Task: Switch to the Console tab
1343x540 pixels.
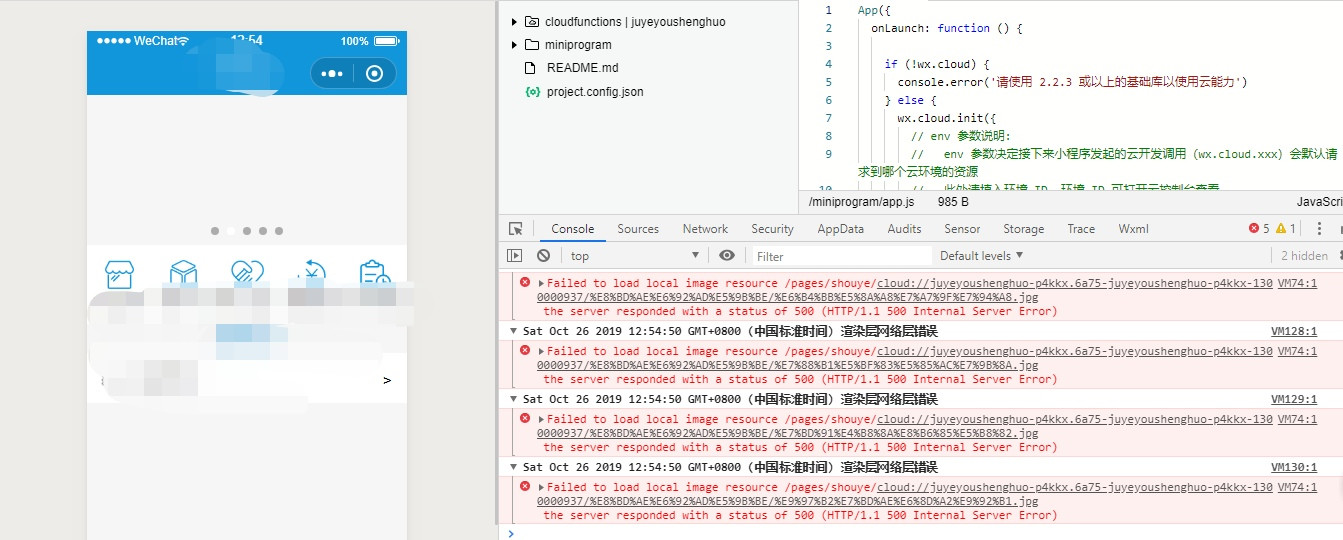Action: [x=573, y=229]
